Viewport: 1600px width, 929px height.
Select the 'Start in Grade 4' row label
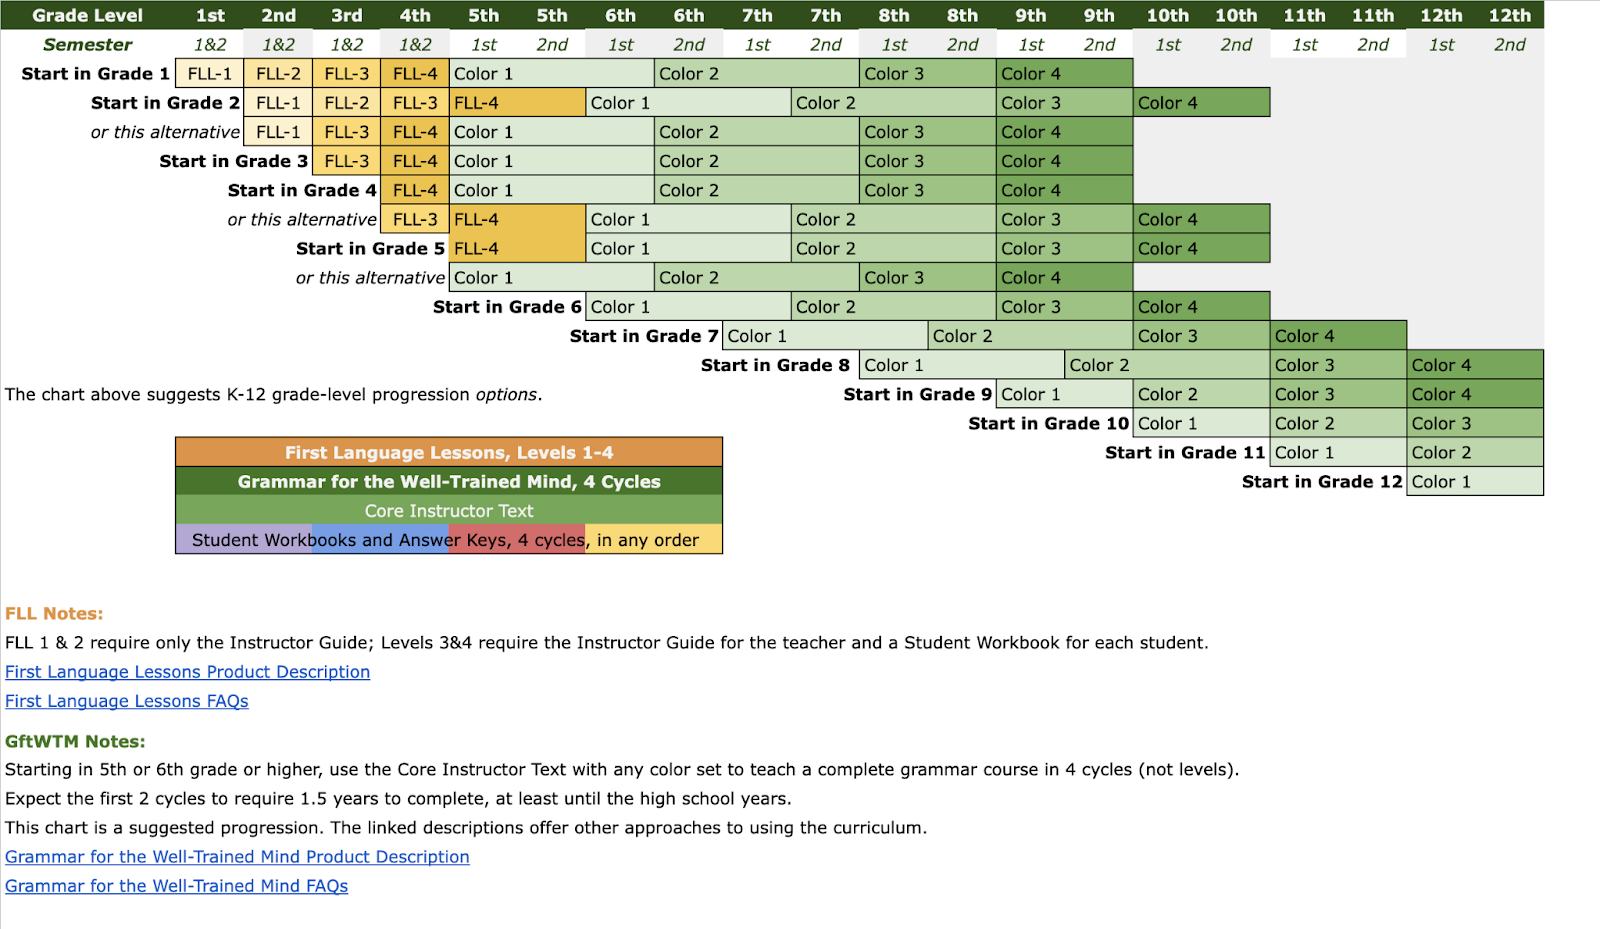pyautogui.click(x=302, y=190)
